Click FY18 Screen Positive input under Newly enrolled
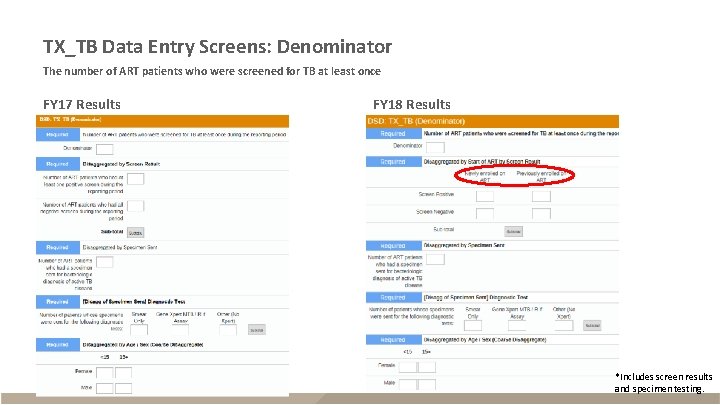Screen dimensions: 720x405 coord(485,197)
